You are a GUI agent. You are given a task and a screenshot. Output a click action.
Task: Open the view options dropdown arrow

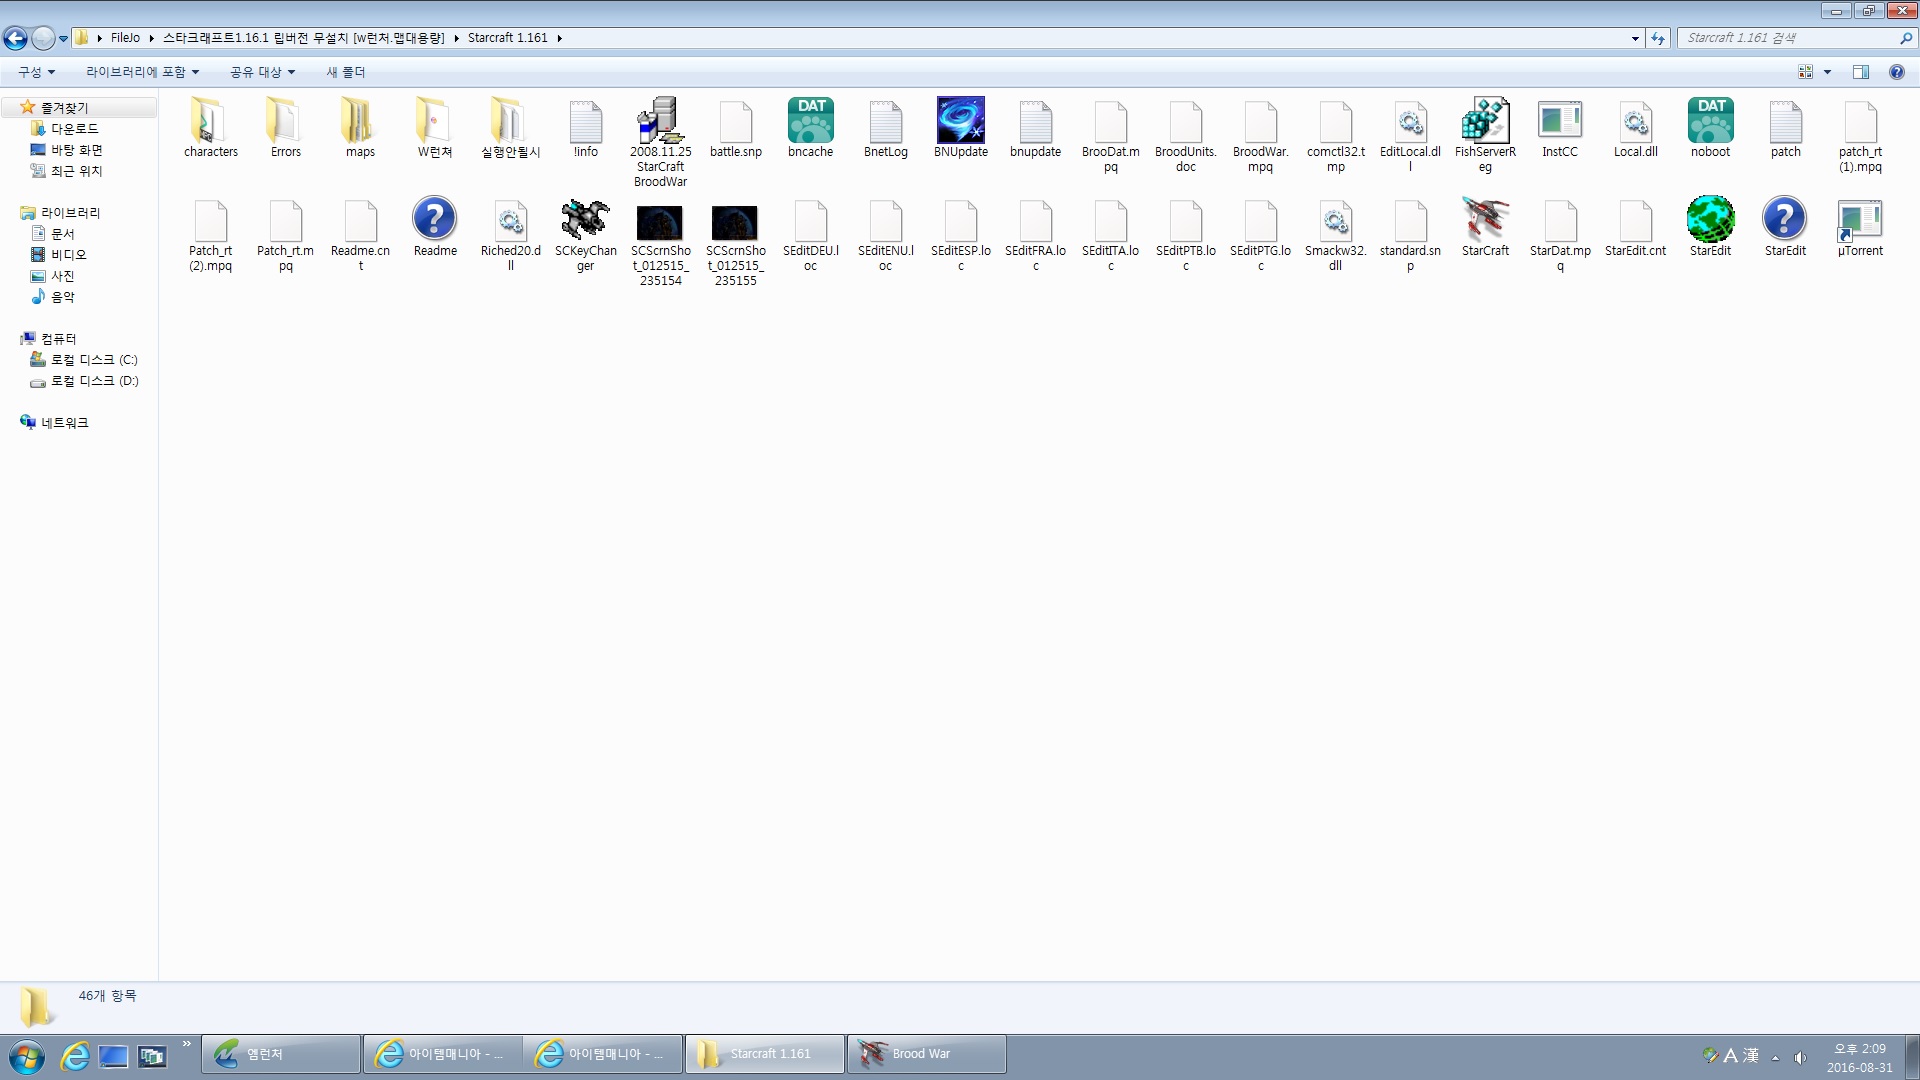pos(1827,72)
